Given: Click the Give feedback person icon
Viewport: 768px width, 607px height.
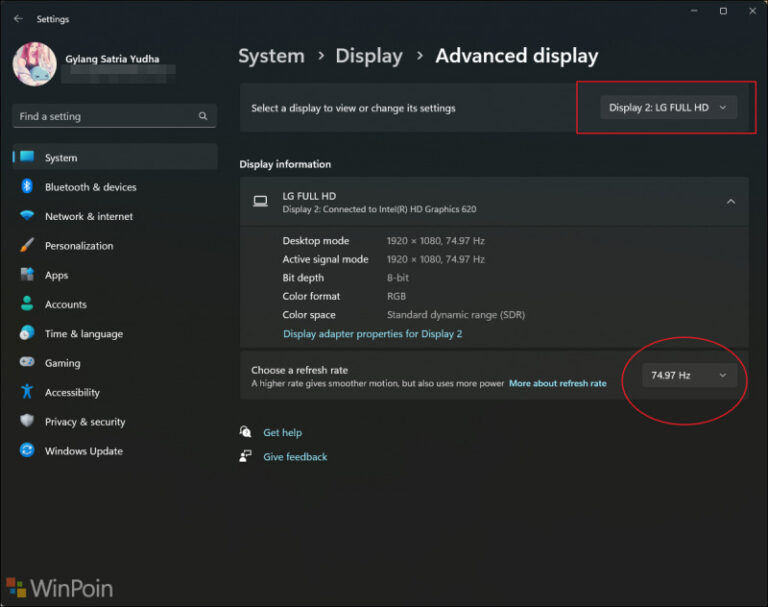Looking at the screenshot, I should (x=245, y=456).
